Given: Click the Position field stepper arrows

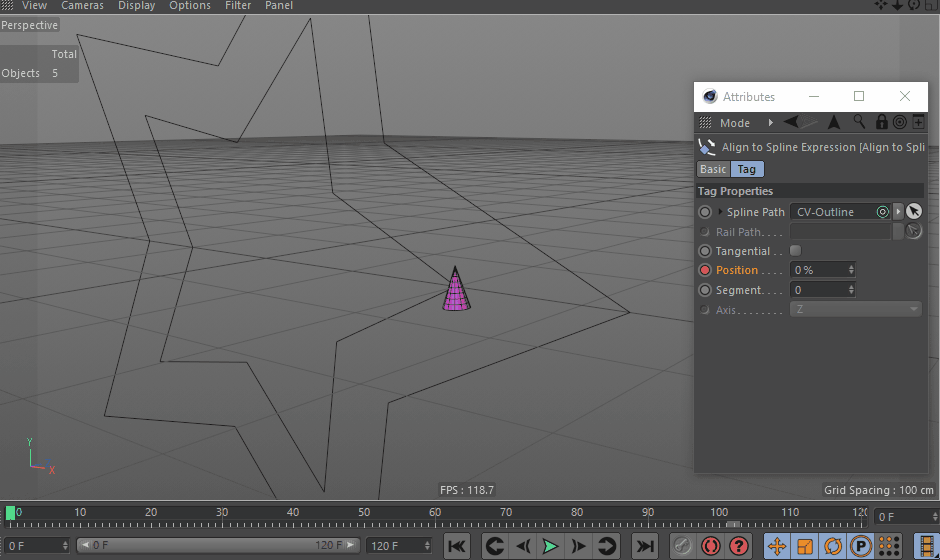Looking at the screenshot, I should pyautogui.click(x=851, y=270).
